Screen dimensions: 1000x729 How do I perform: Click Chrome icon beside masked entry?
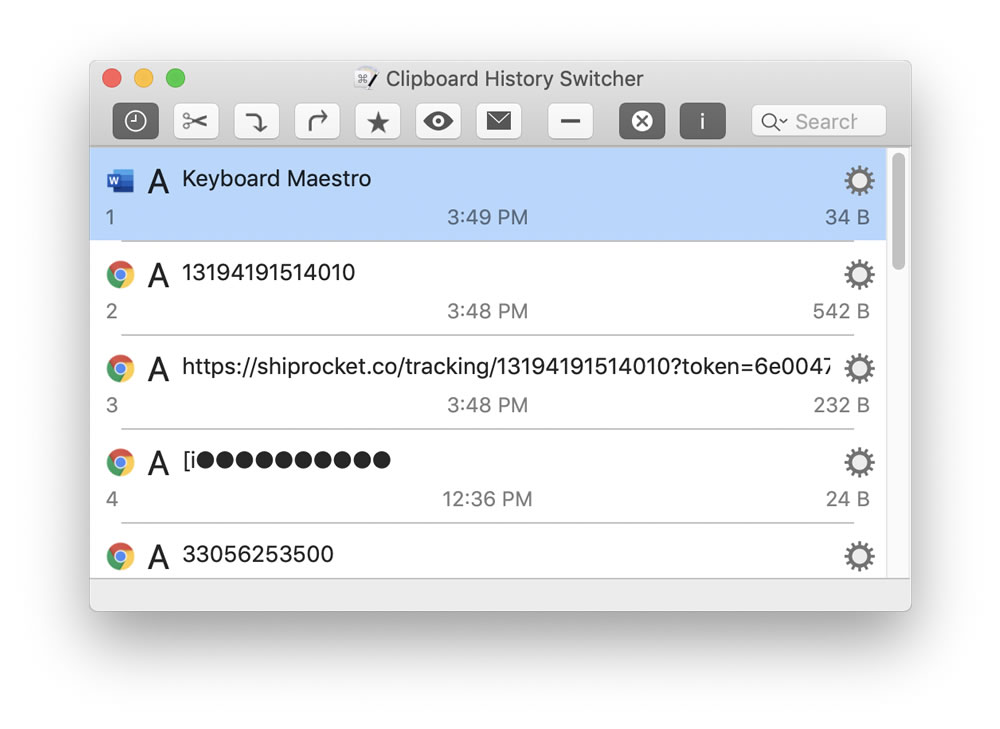click(120, 462)
